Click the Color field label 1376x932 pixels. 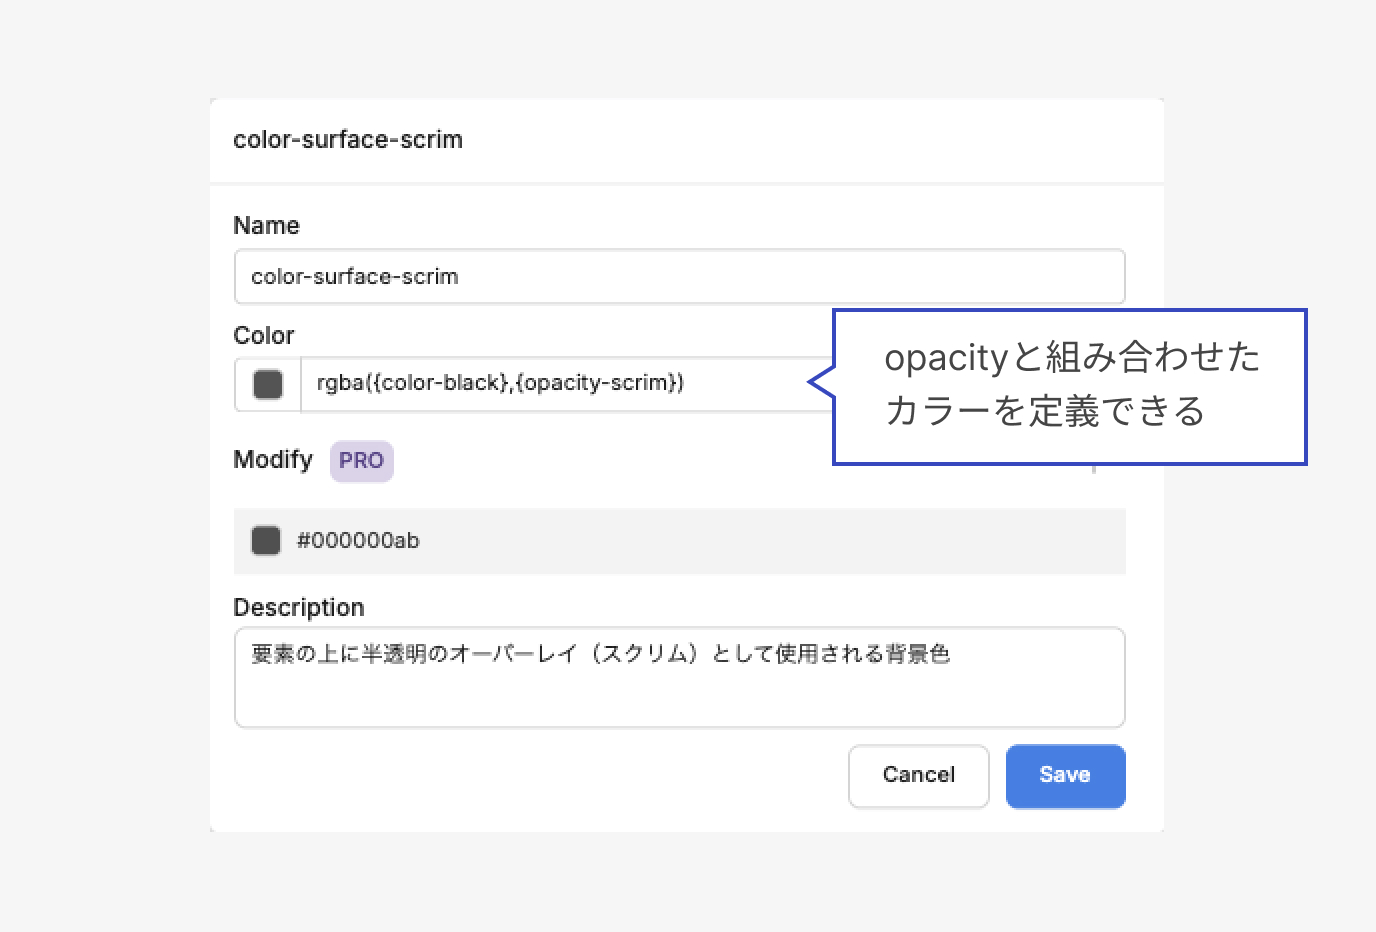(264, 336)
